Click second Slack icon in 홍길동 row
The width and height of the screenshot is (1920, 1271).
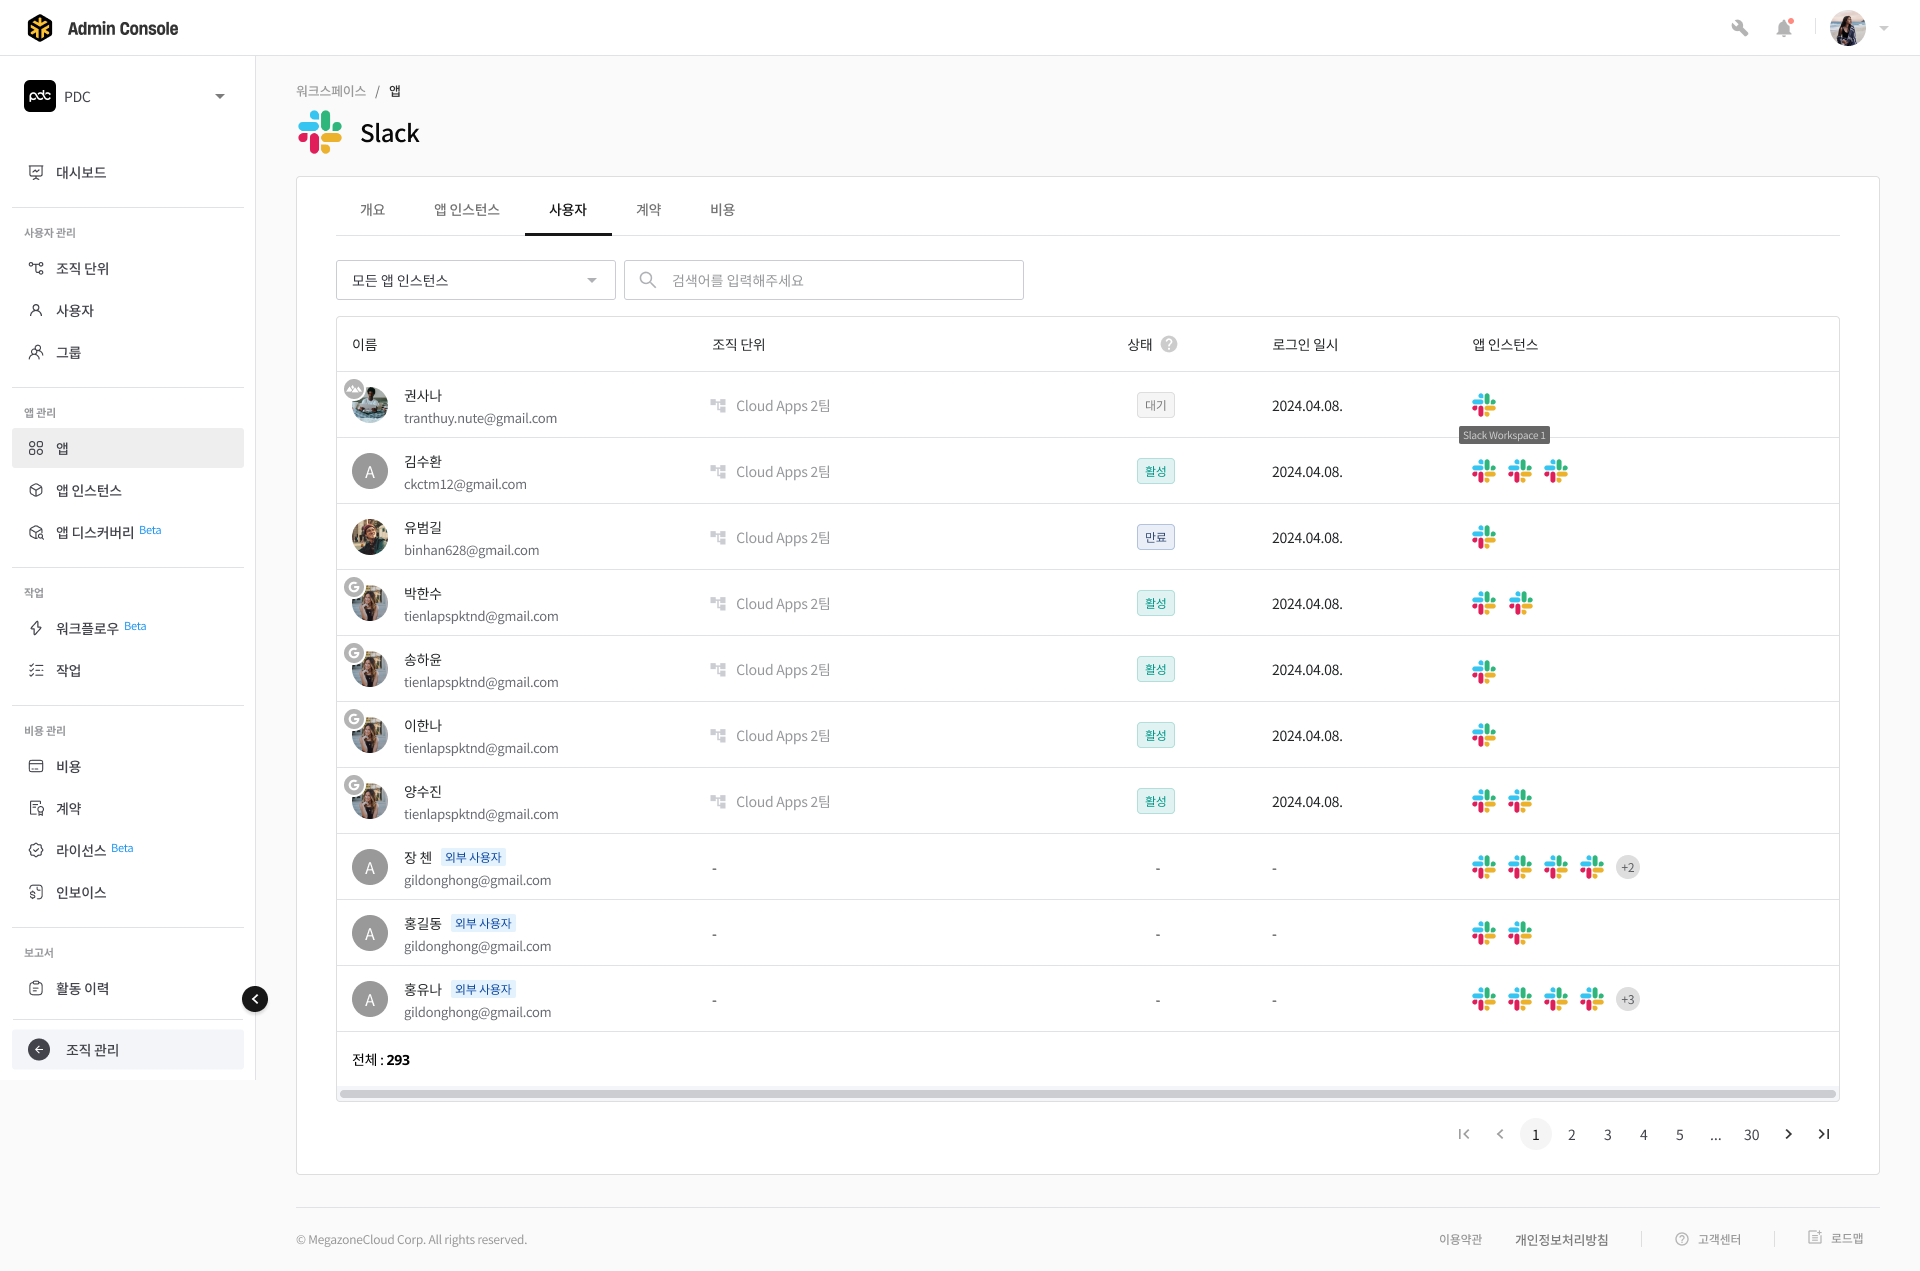pos(1520,933)
